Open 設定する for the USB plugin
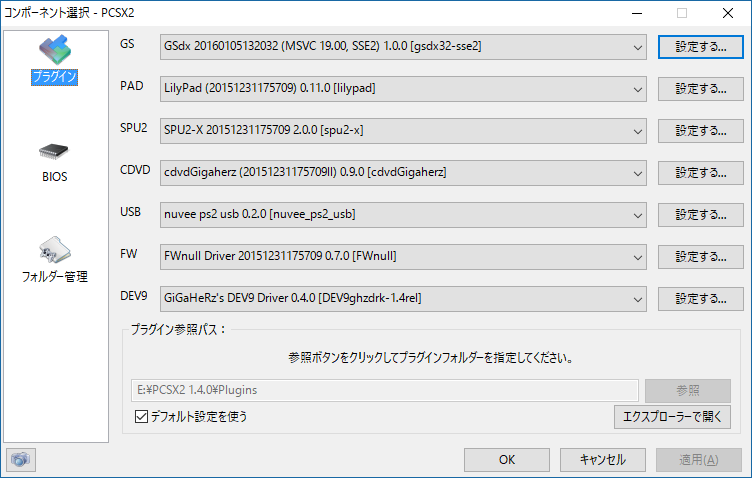This screenshot has width=752, height=478. (x=701, y=215)
